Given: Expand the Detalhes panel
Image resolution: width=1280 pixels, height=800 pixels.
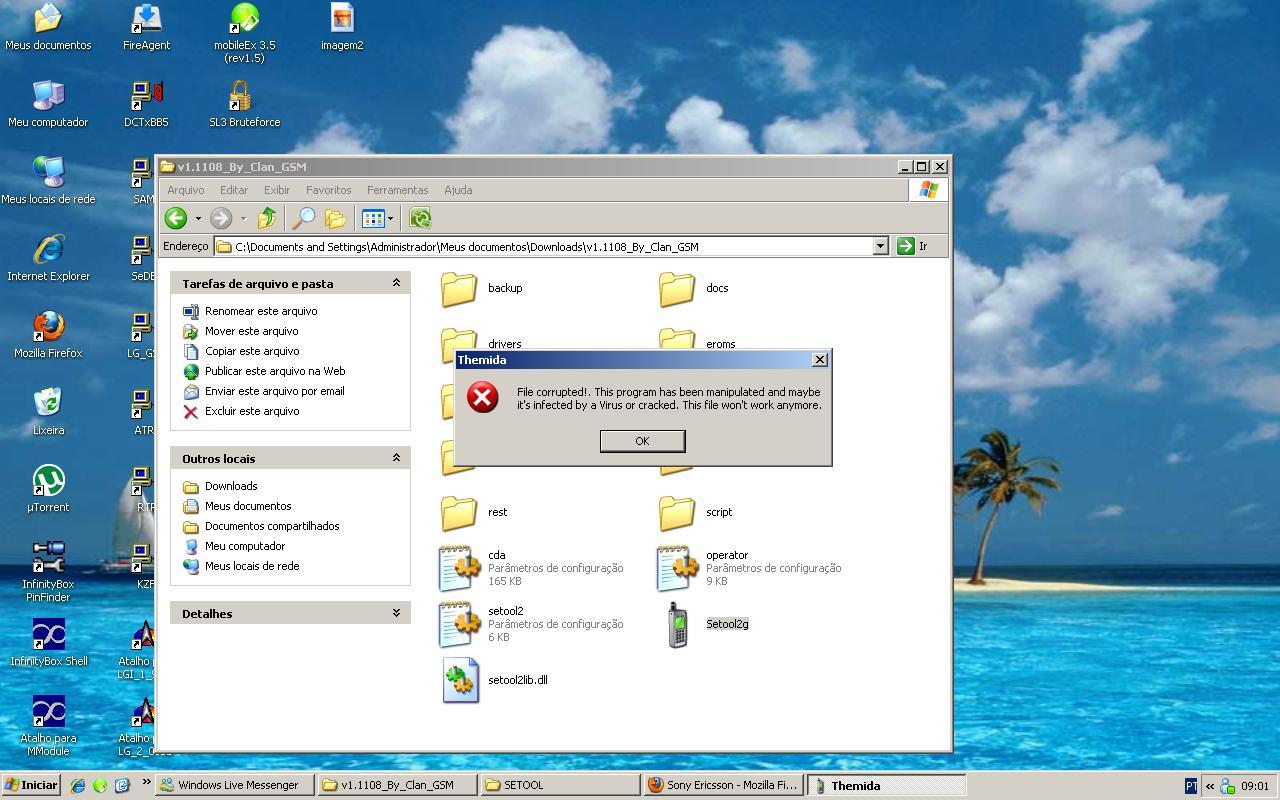Looking at the screenshot, I should [396, 613].
